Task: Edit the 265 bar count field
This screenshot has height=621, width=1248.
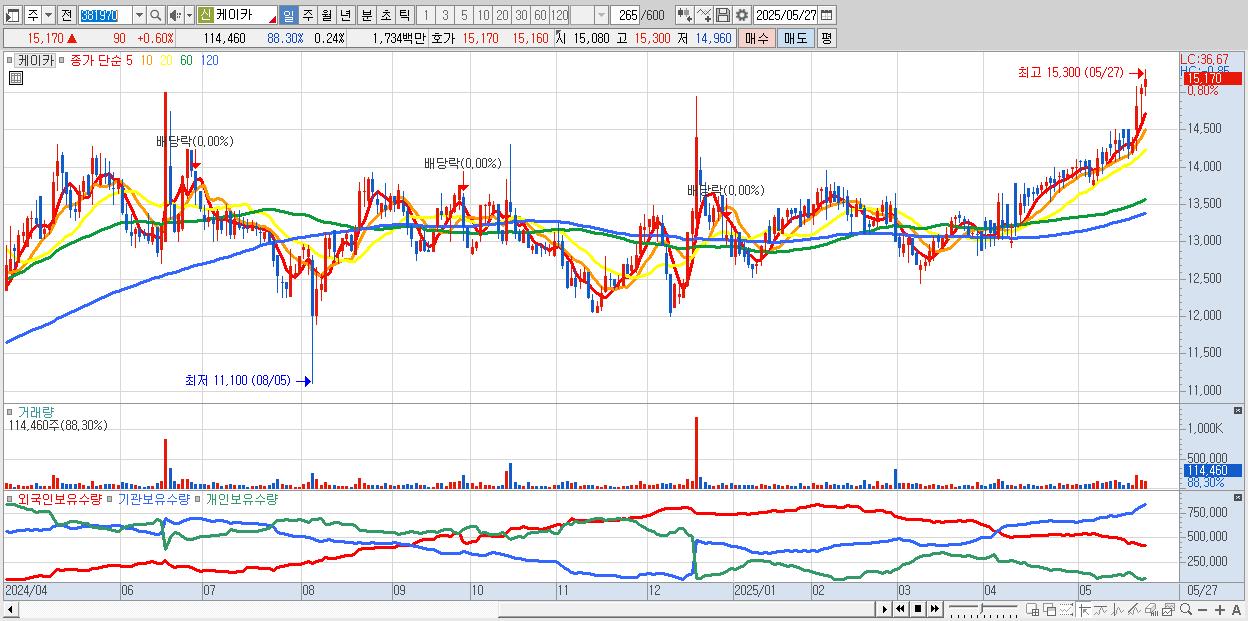Action: pos(627,15)
